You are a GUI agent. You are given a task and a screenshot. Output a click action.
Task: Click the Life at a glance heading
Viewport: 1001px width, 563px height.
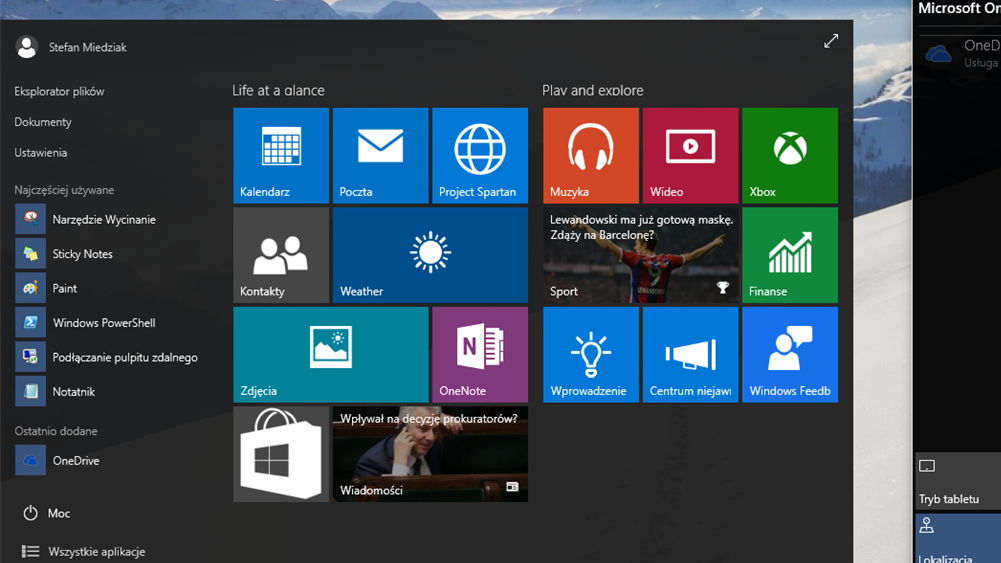tap(278, 91)
